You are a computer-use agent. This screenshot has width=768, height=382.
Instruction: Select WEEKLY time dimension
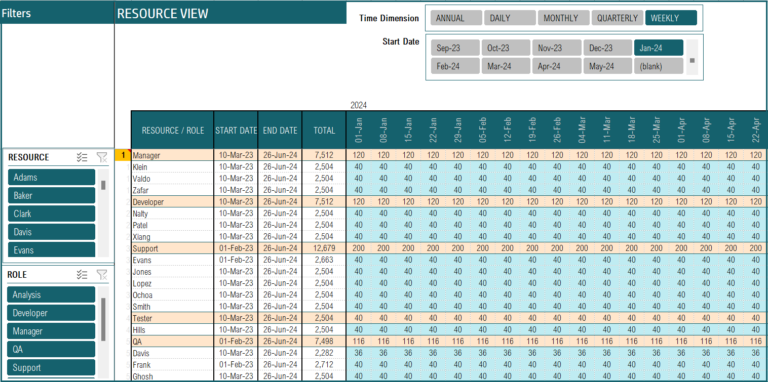671,18
